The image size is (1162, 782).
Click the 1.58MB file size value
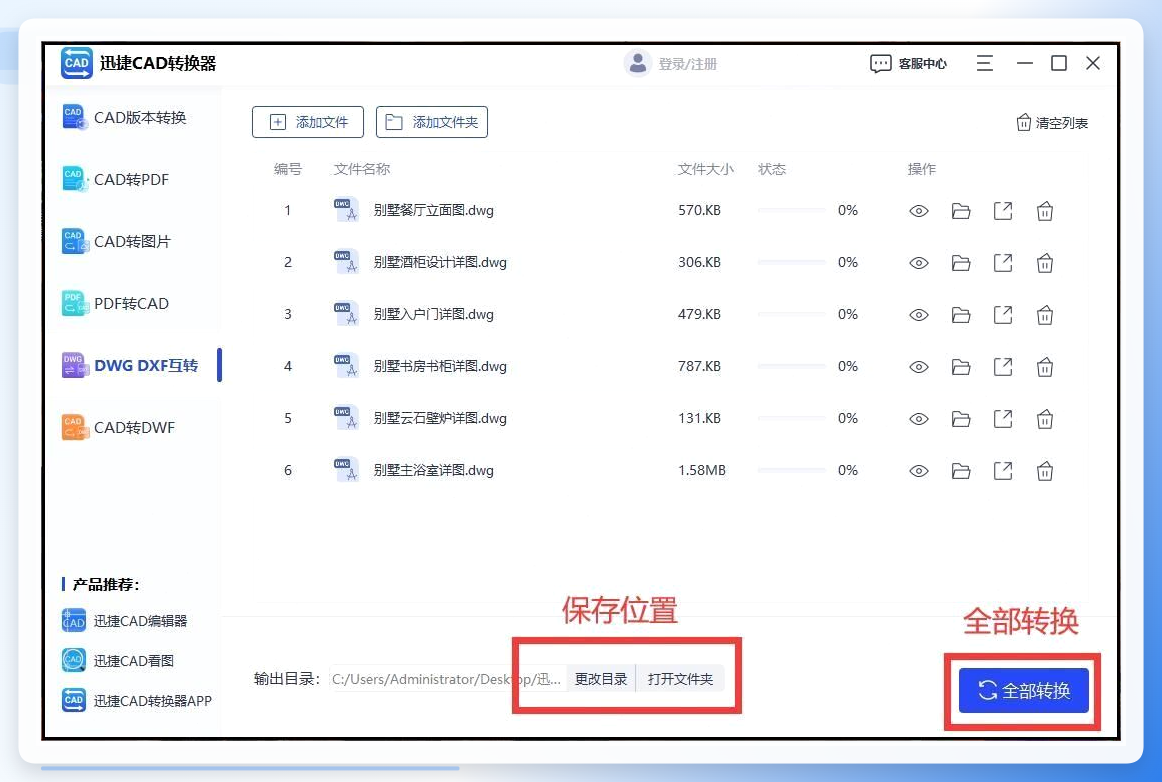coord(702,470)
